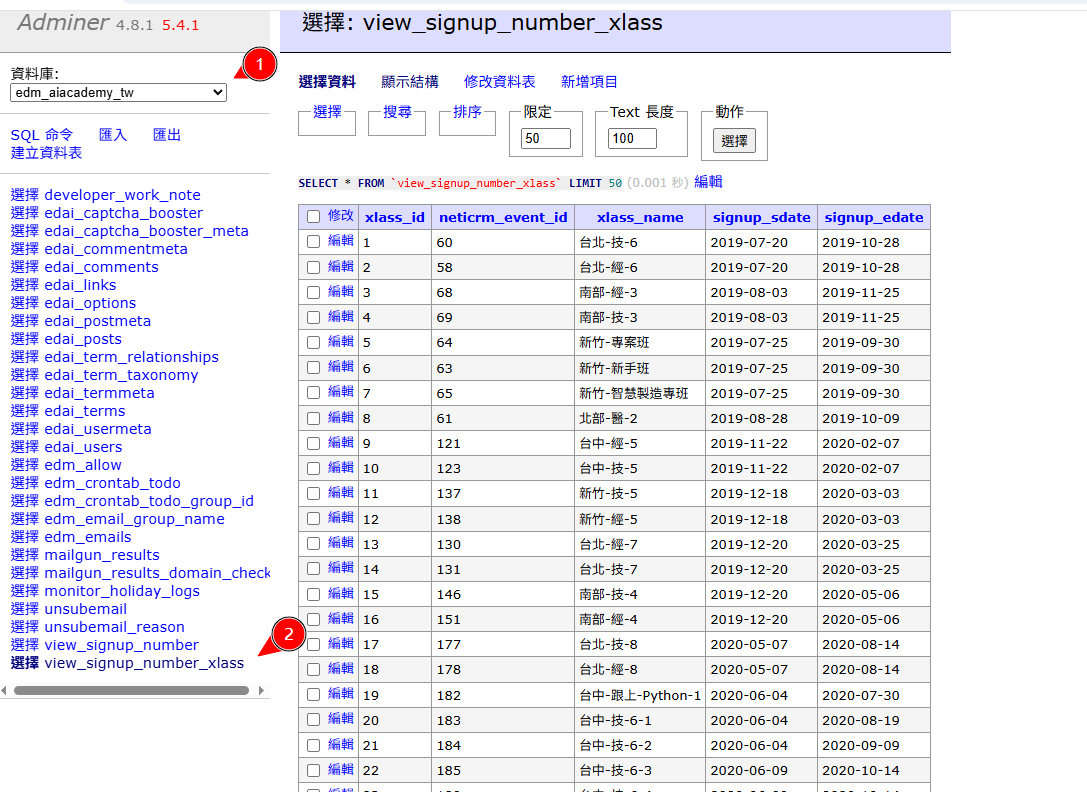Check the row checkbox for xlass_id 1
This screenshot has width=1087, height=792.
(314, 241)
